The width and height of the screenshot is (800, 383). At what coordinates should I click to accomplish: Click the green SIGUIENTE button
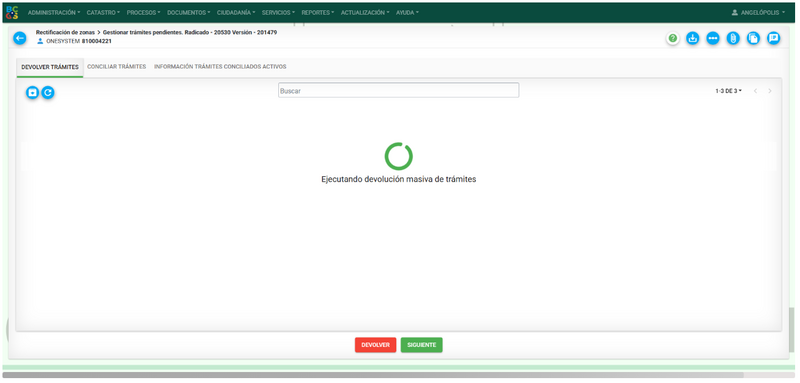pyautogui.click(x=421, y=345)
